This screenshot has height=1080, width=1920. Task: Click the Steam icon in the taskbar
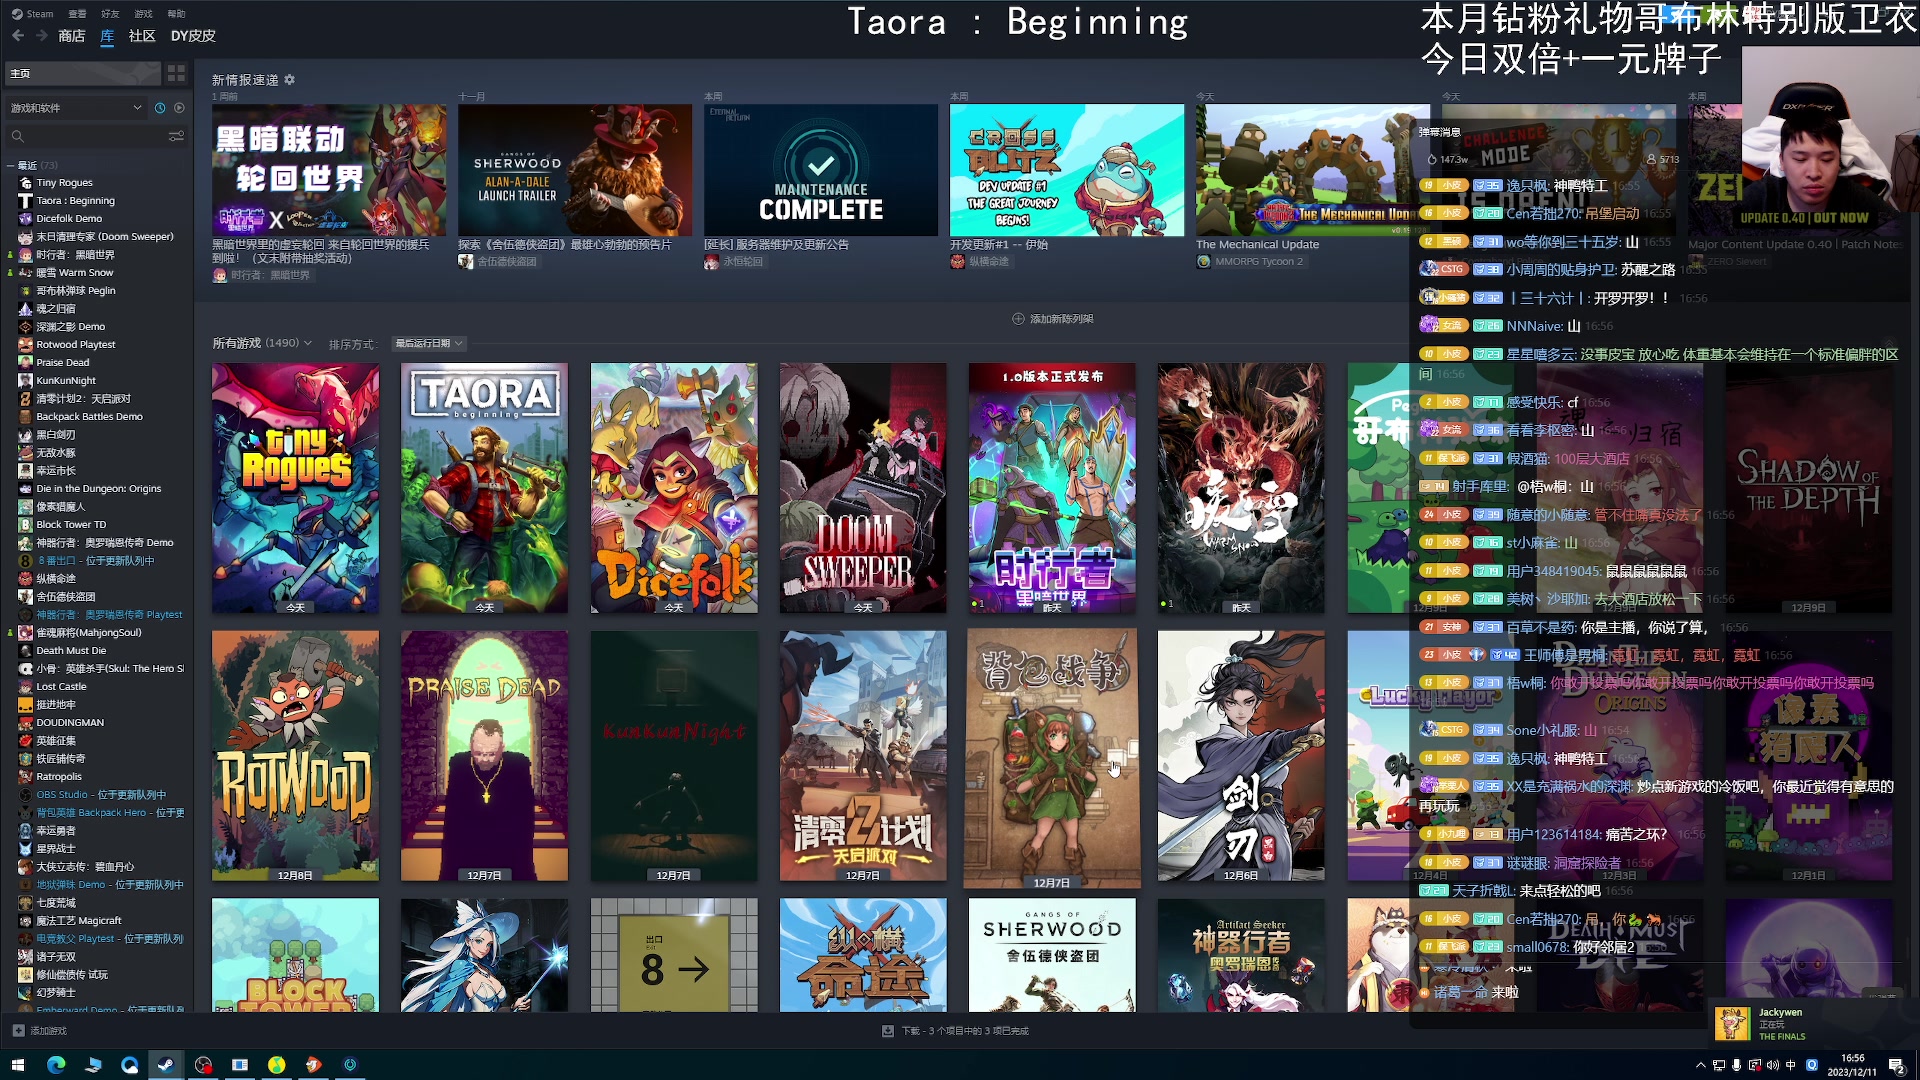[x=166, y=1065]
